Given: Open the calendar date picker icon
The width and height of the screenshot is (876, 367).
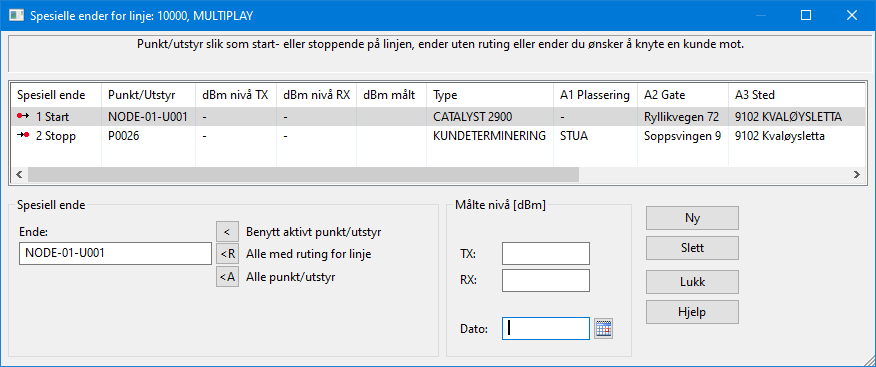Looking at the screenshot, I should click(603, 328).
